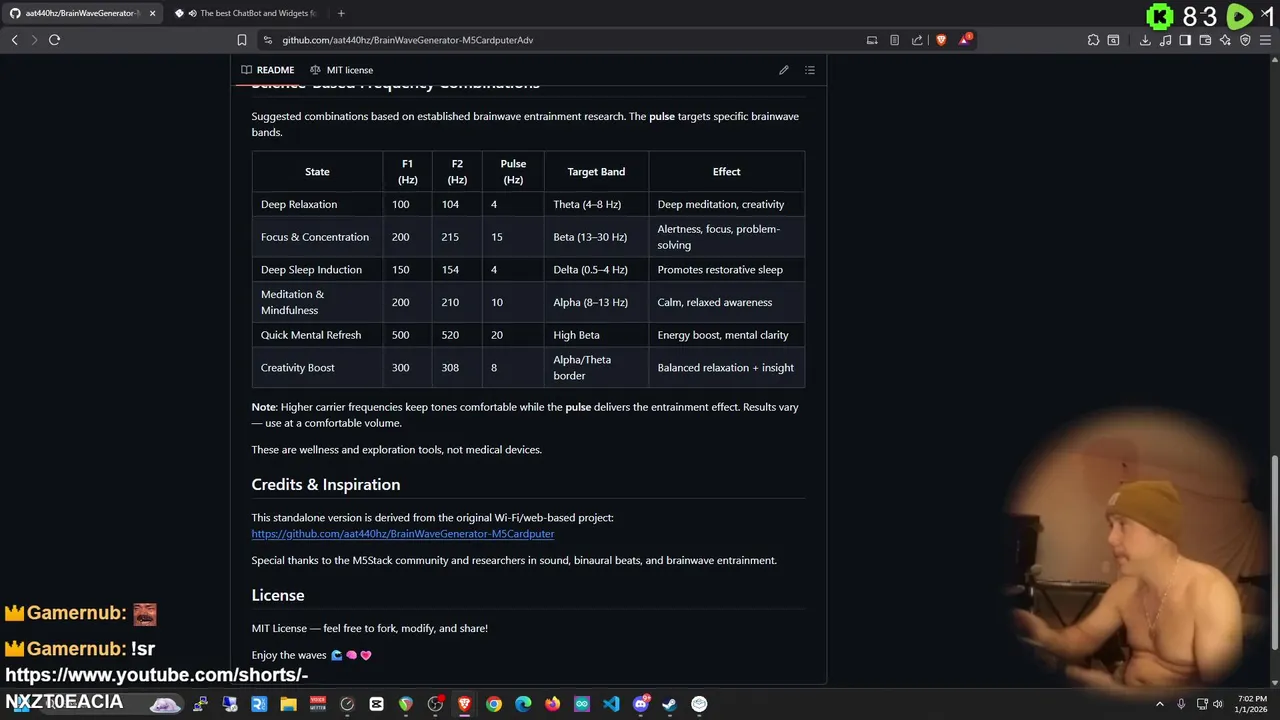Click the 'Focus & Concentration' state cell

pos(317,237)
